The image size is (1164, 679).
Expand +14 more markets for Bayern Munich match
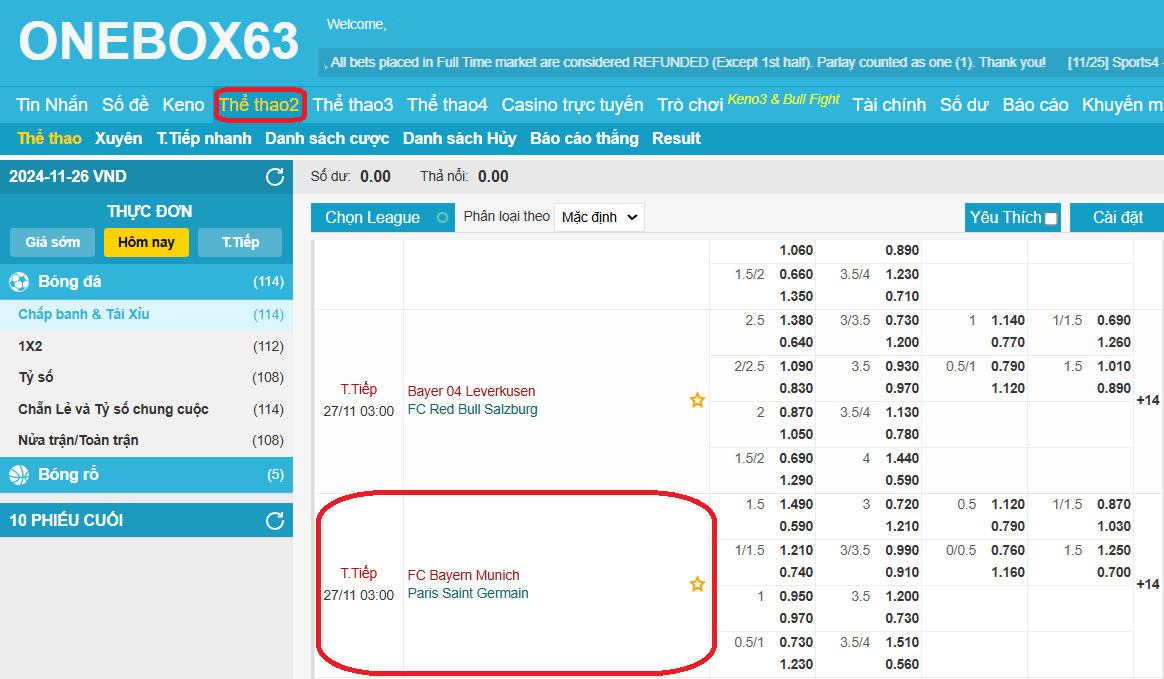pos(1147,584)
